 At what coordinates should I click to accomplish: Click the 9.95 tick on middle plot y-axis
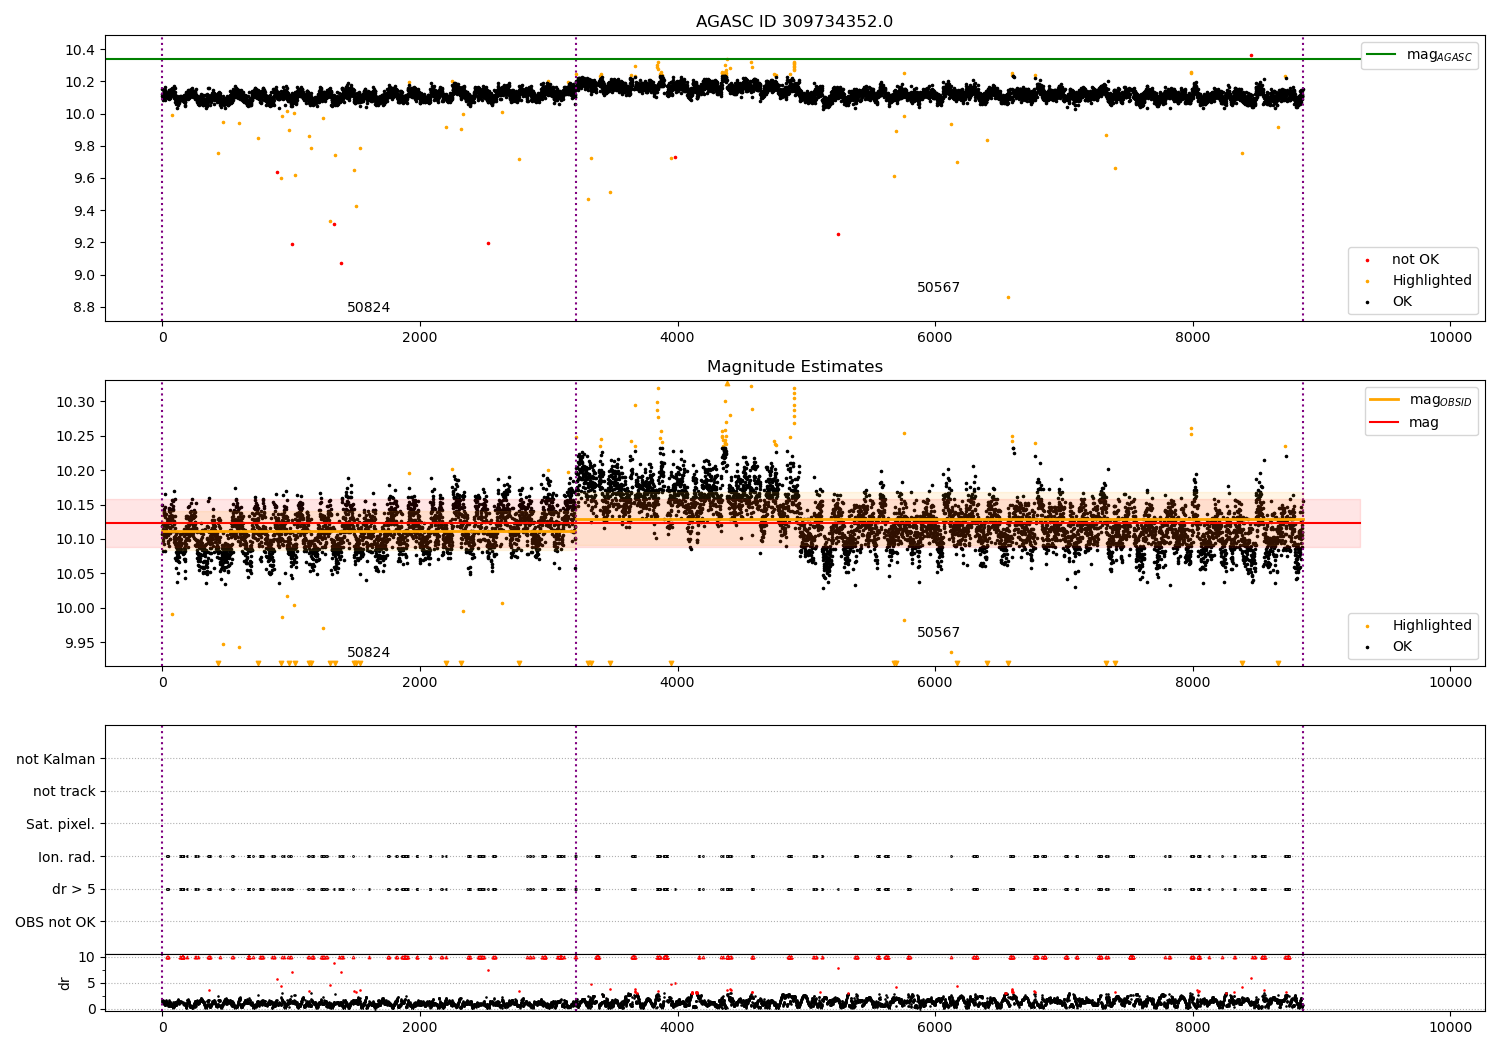click(x=80, y=643)
